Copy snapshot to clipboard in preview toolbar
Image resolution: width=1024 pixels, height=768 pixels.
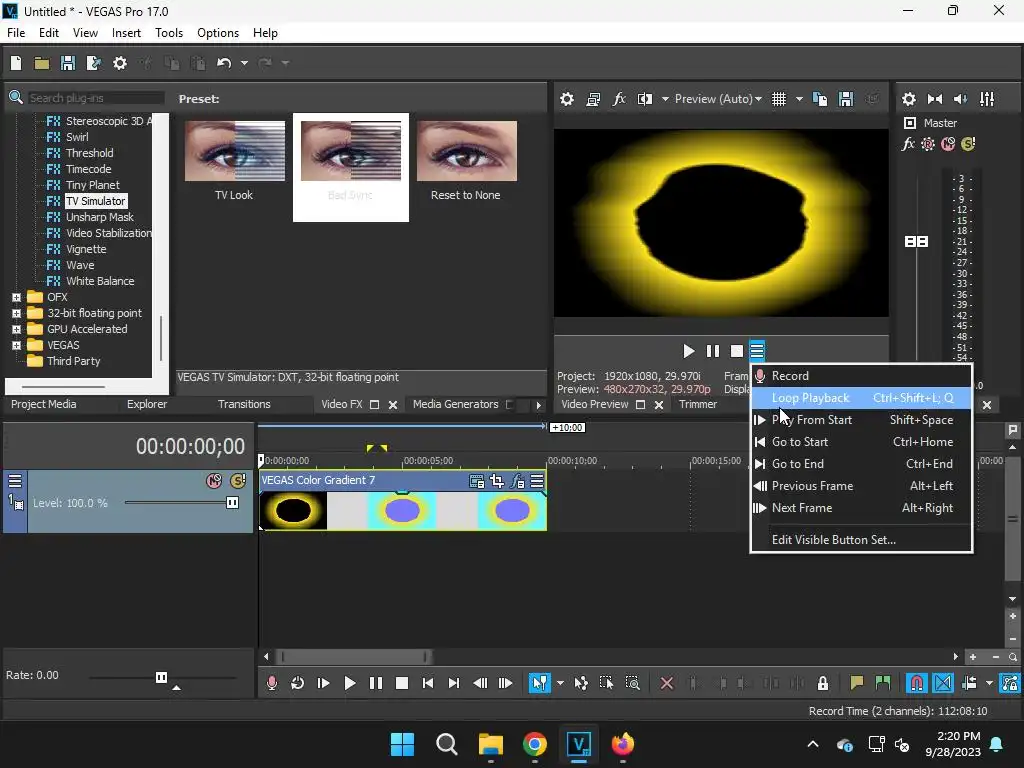pyautogui.click(x=820, y=99)
